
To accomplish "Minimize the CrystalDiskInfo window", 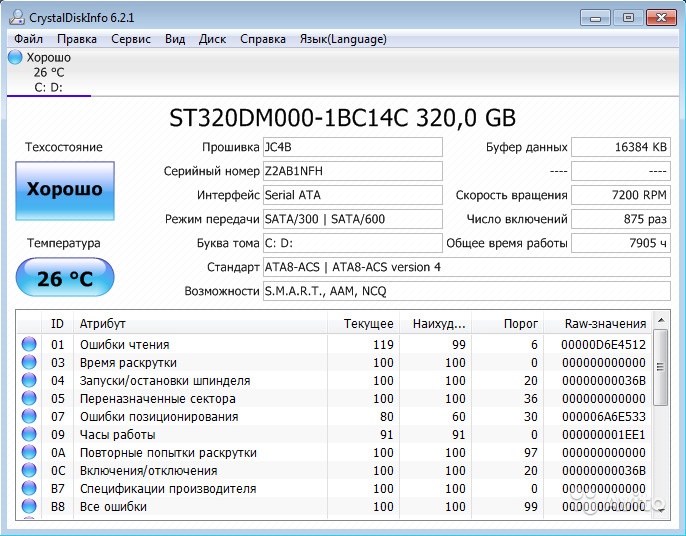I will tap(595, 18).
